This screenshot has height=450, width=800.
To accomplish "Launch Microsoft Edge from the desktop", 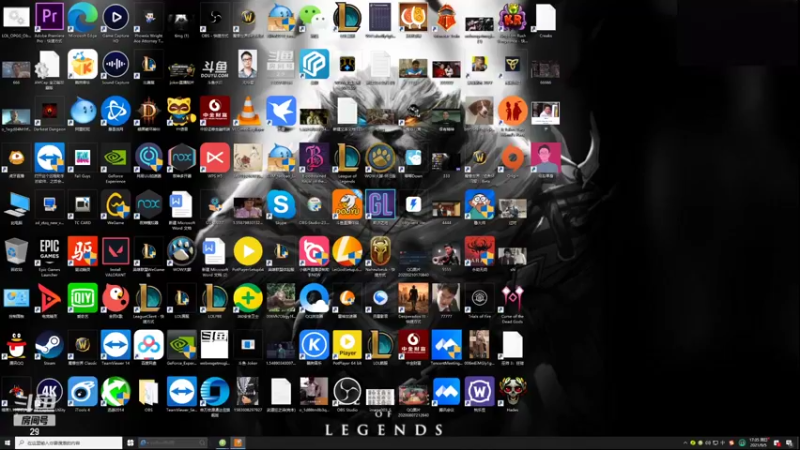I will point(83,17).
